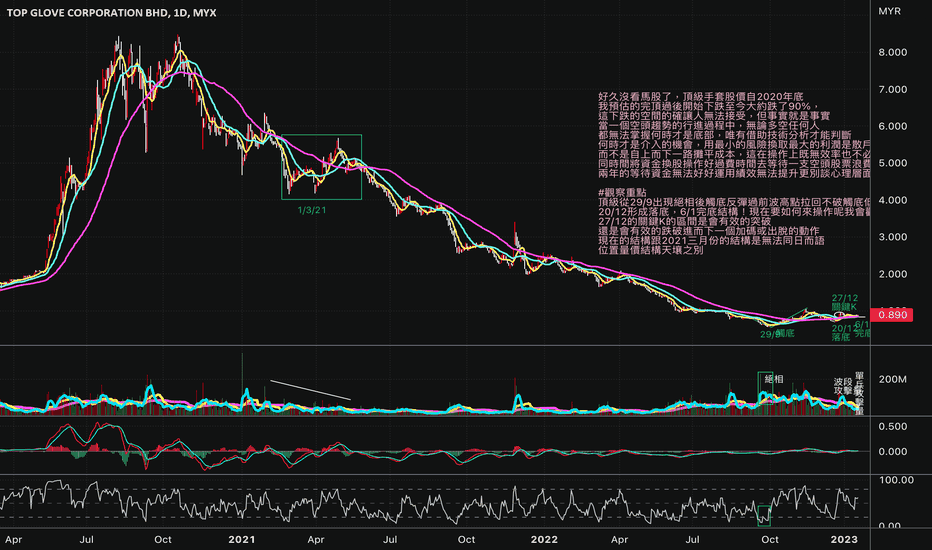Click the 2021 label on time axis
This screenshot has width=932, height=550.
(242, 539)
